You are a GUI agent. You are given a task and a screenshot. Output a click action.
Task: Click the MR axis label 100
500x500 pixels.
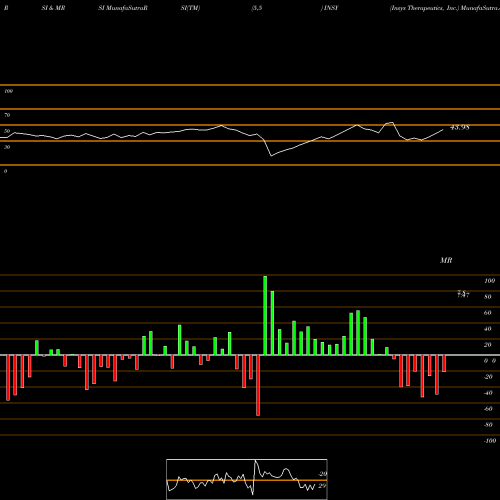(489, 281)
